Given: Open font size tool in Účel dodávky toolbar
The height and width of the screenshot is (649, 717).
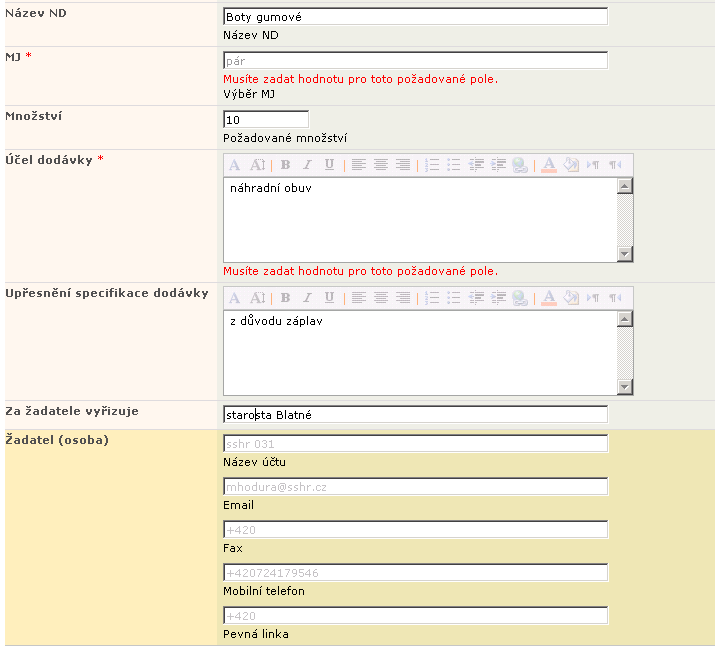Looking at the screenshot, I should point(257,165).
